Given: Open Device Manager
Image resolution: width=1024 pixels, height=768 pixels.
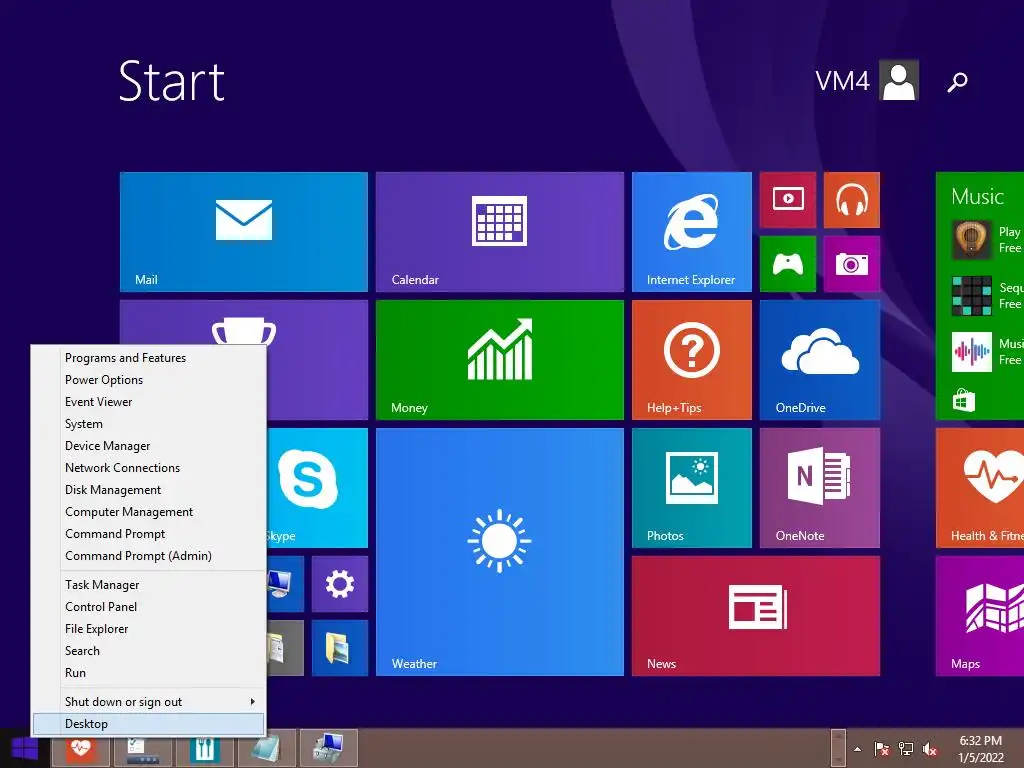Looking at the screenshot, I should (150, 445).
